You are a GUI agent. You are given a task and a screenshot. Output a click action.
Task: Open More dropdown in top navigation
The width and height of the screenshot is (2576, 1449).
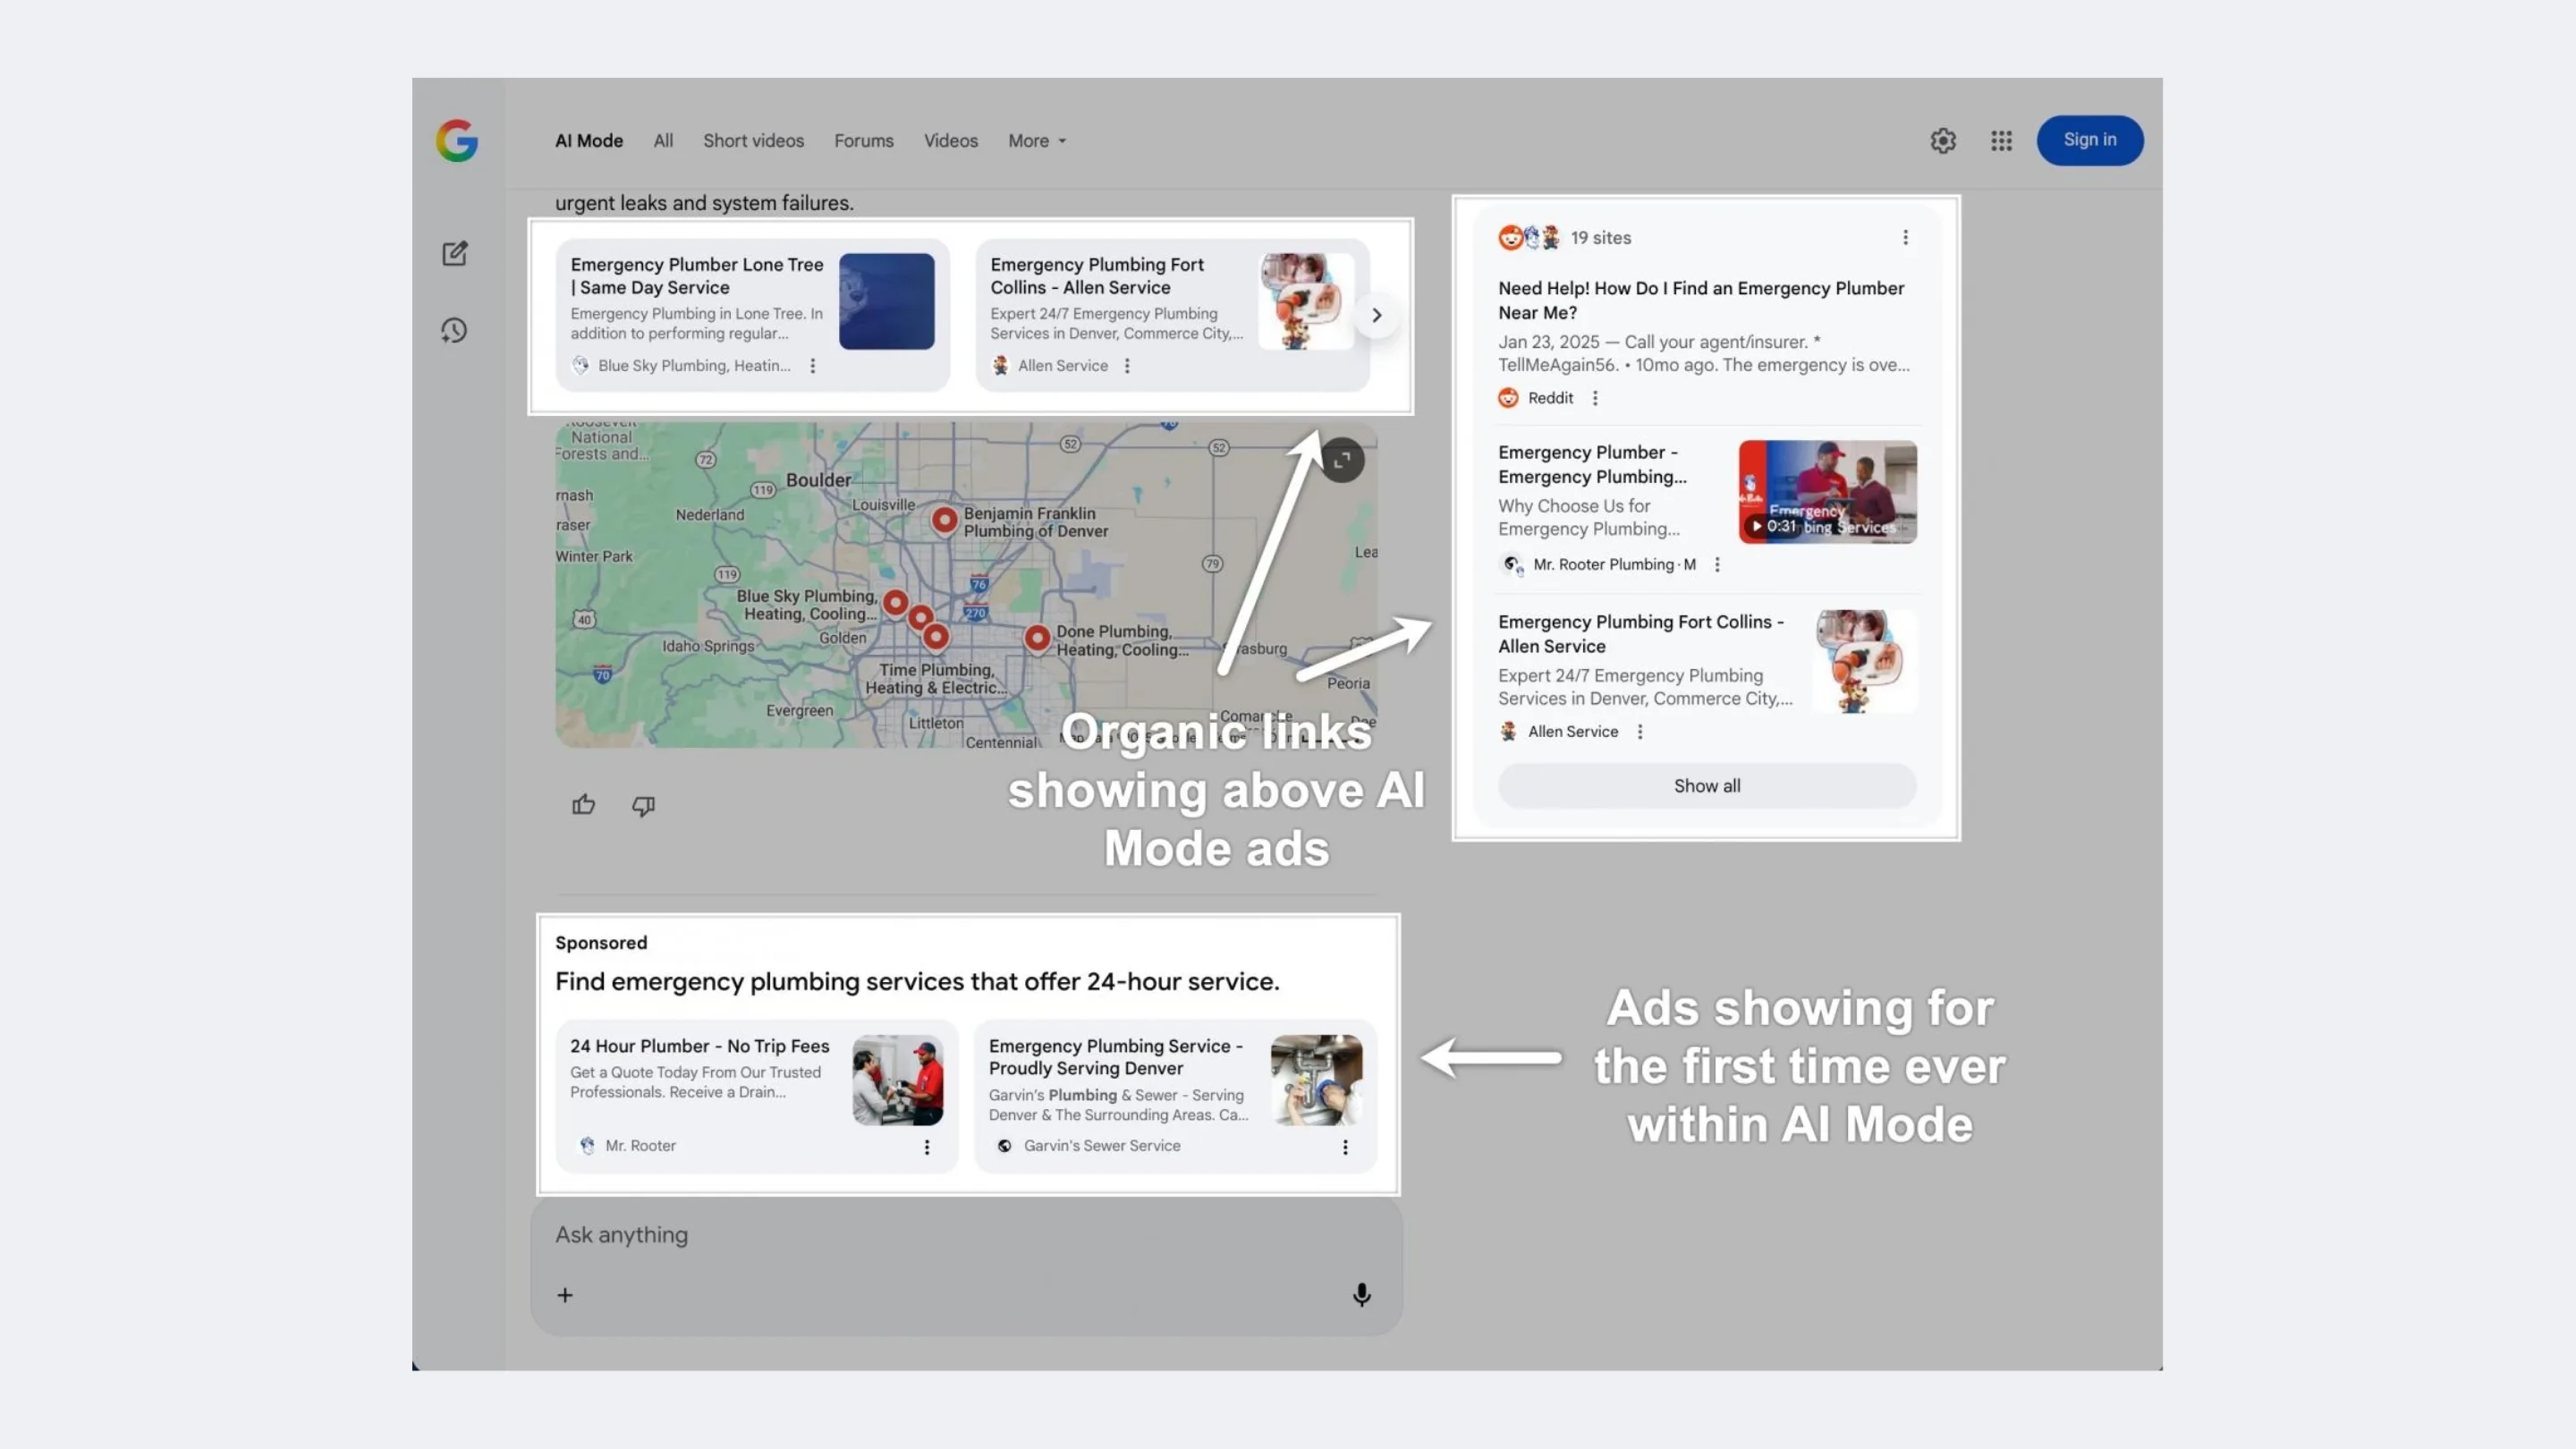click(x=1036, y=141)
